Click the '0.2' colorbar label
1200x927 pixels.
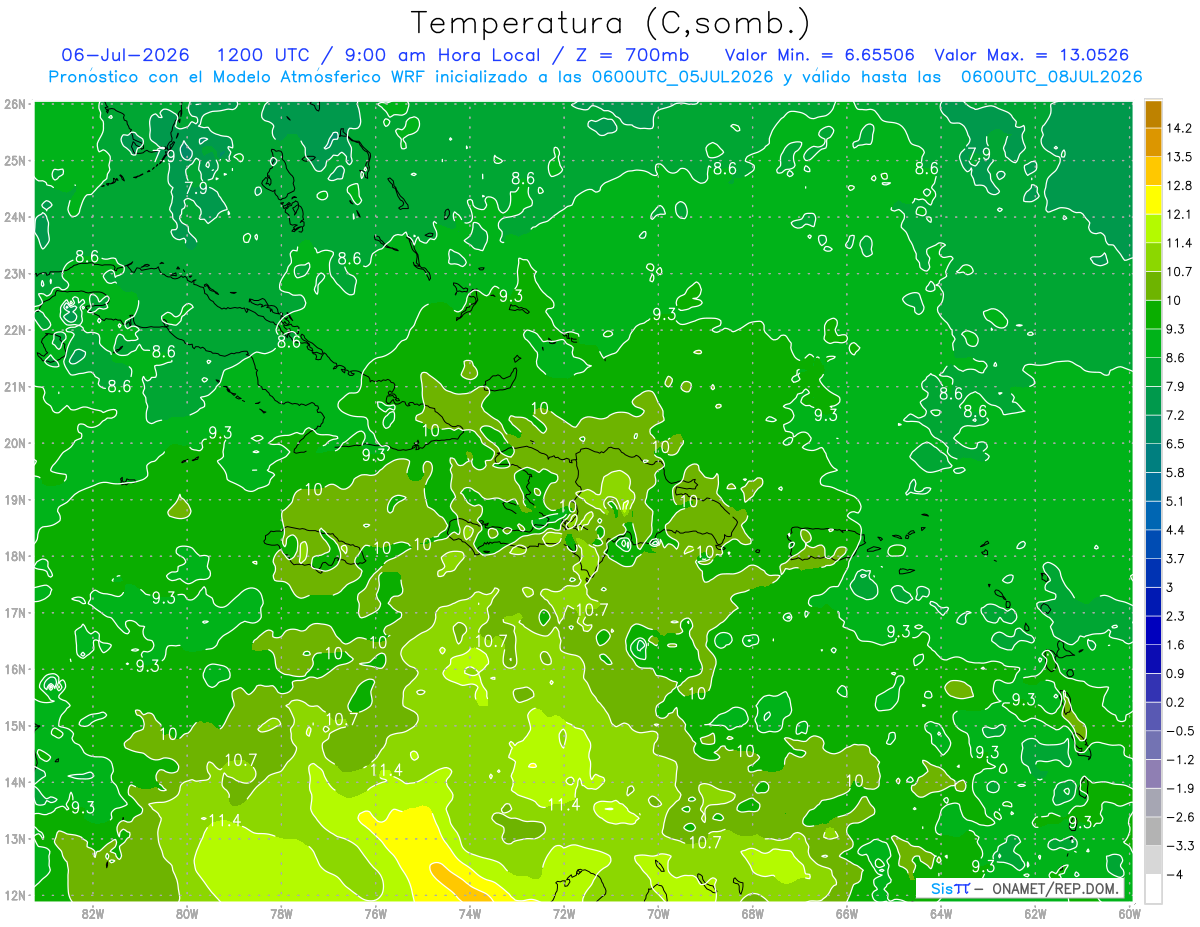tap(1176, 702)
